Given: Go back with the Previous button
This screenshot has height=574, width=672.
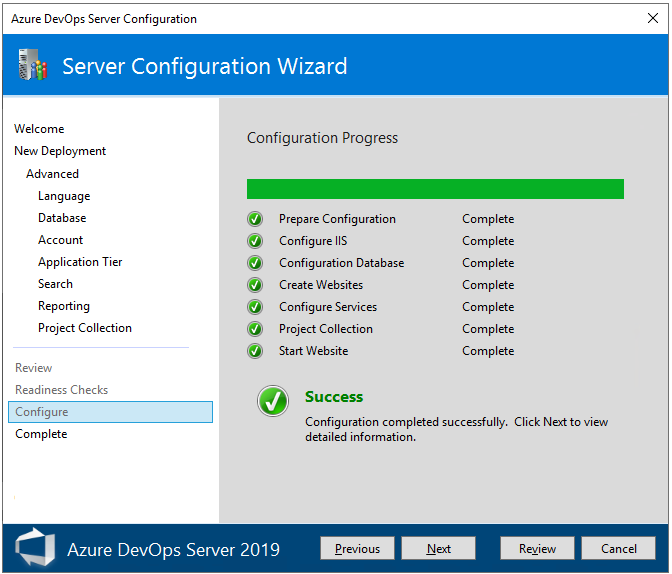Looking at the screenshot, I should 357,548.
